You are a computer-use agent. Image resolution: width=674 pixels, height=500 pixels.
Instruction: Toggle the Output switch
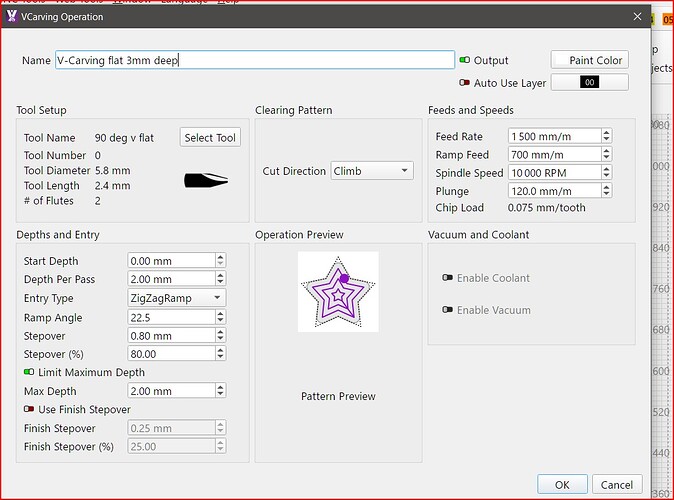pyautogui.click(x=464, y=60)
